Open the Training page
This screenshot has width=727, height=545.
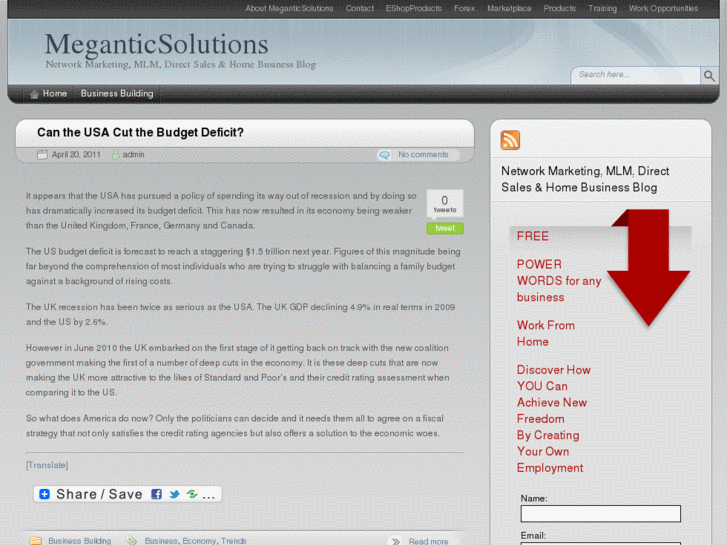coord(602,8)
